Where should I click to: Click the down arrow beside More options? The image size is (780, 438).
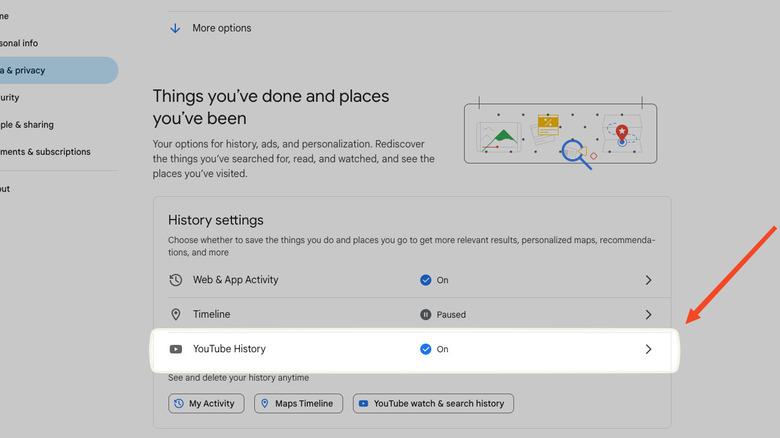click(175, 28)
